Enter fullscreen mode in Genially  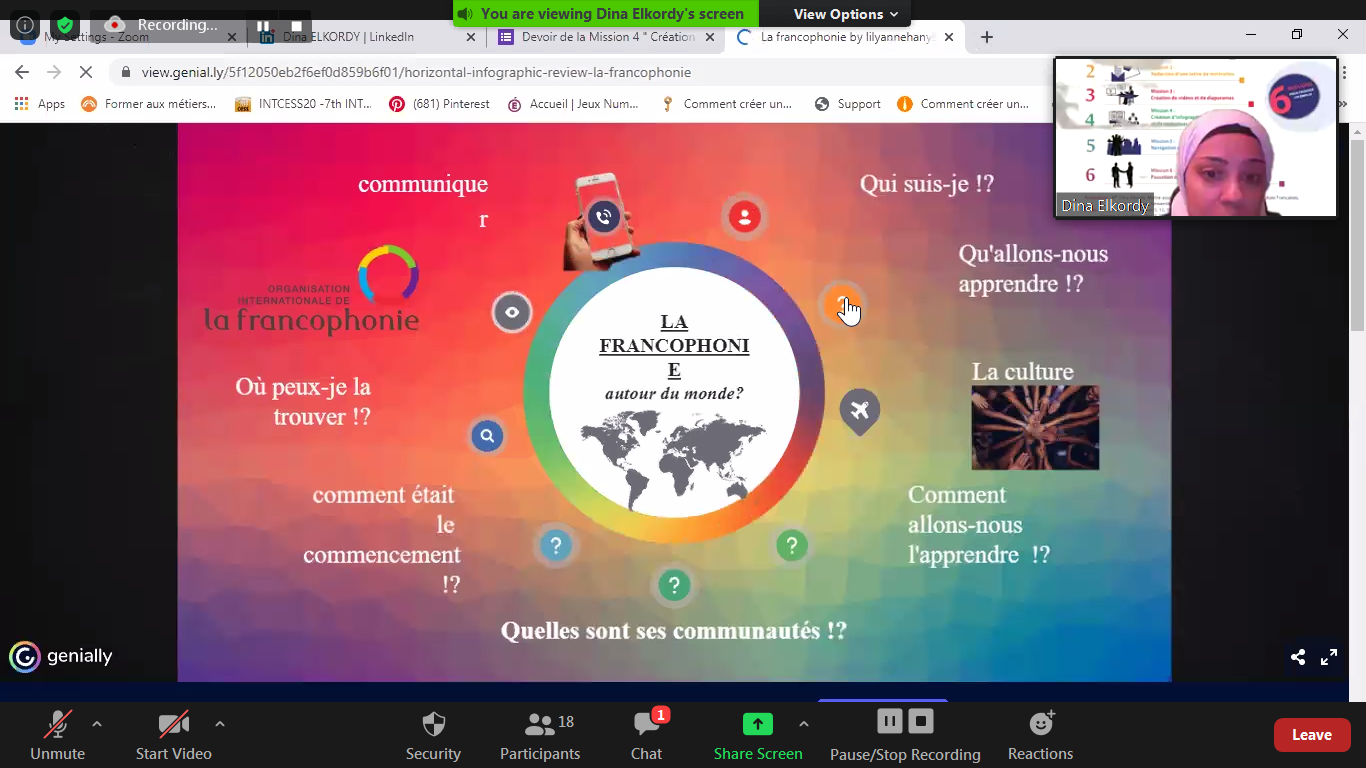point(1329,657)
